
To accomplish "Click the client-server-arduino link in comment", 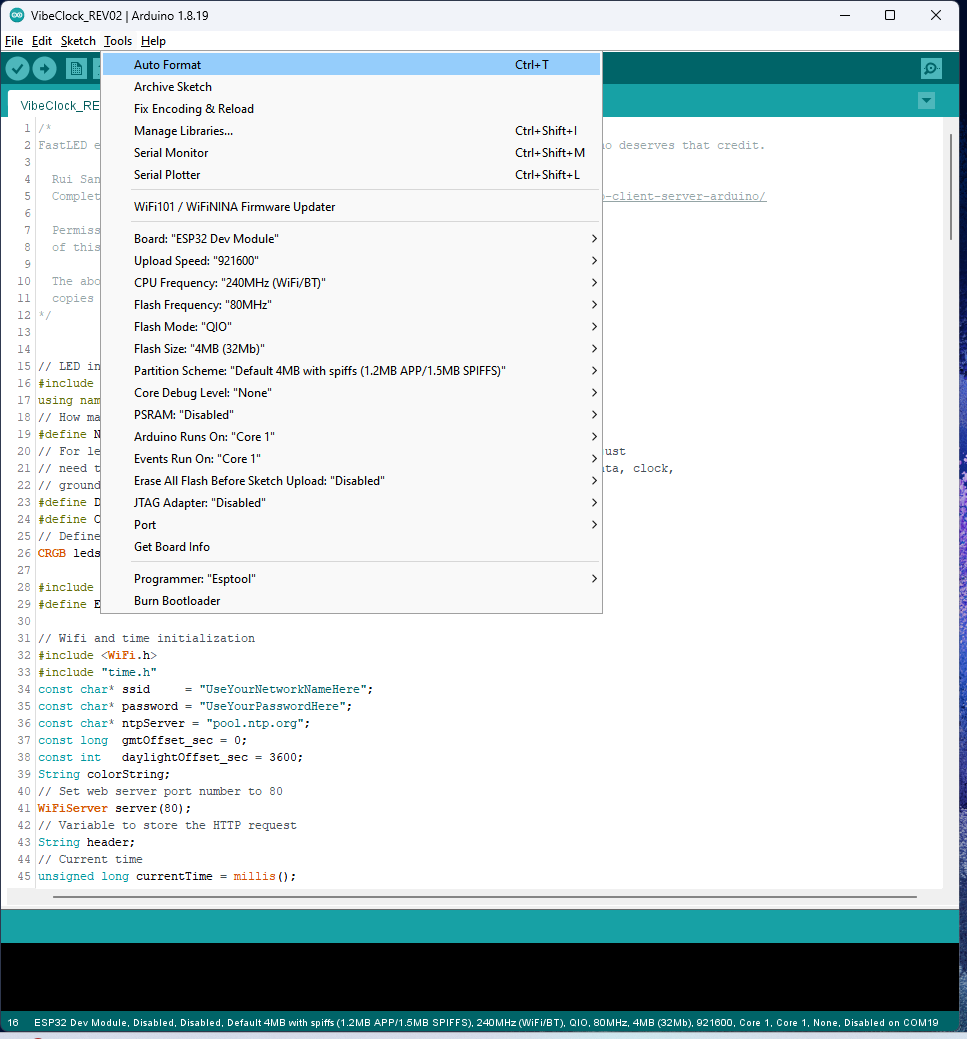I will [685, 196].
